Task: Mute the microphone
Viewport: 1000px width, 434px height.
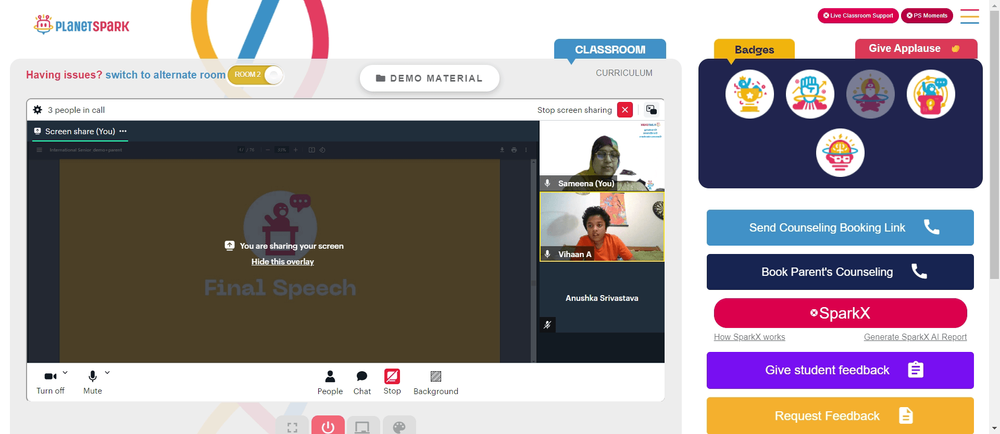Action: tap(92, 382)
